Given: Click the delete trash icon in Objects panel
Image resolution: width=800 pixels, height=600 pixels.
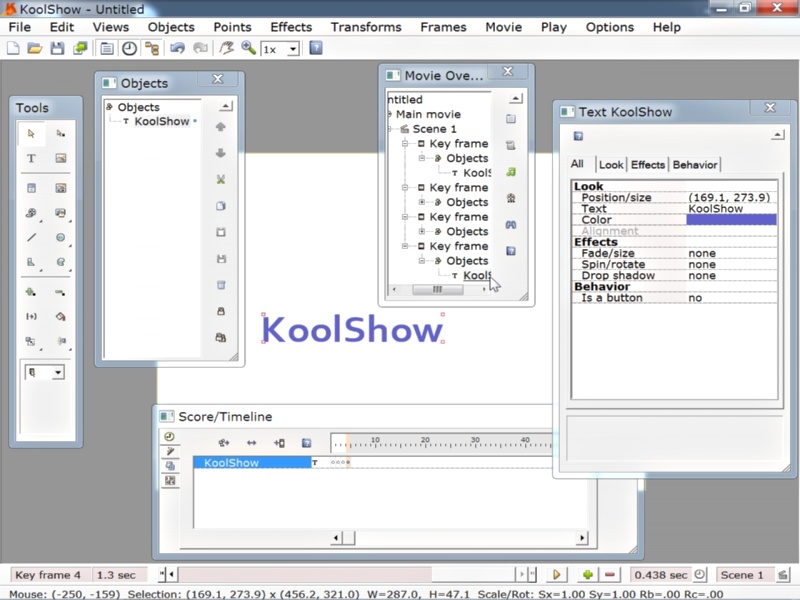Looking at the screenshot, I should coord(220,285).
